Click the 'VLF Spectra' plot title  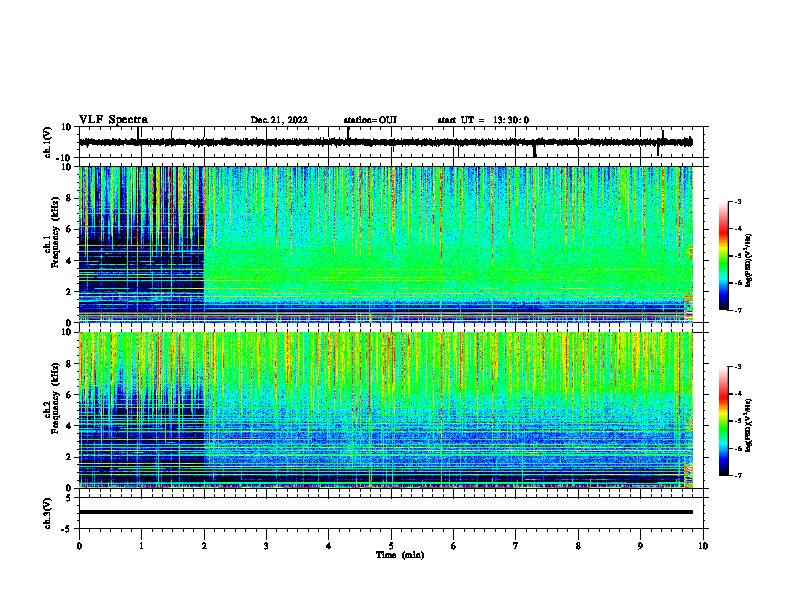tap(113, 120)
